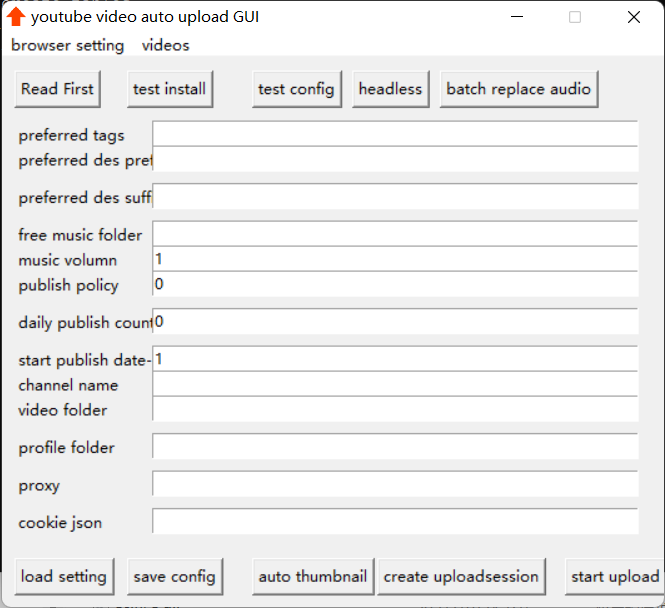Click create uploadsession button
The width and height of the screenshot is (665, 608).
tap(461, 577)
